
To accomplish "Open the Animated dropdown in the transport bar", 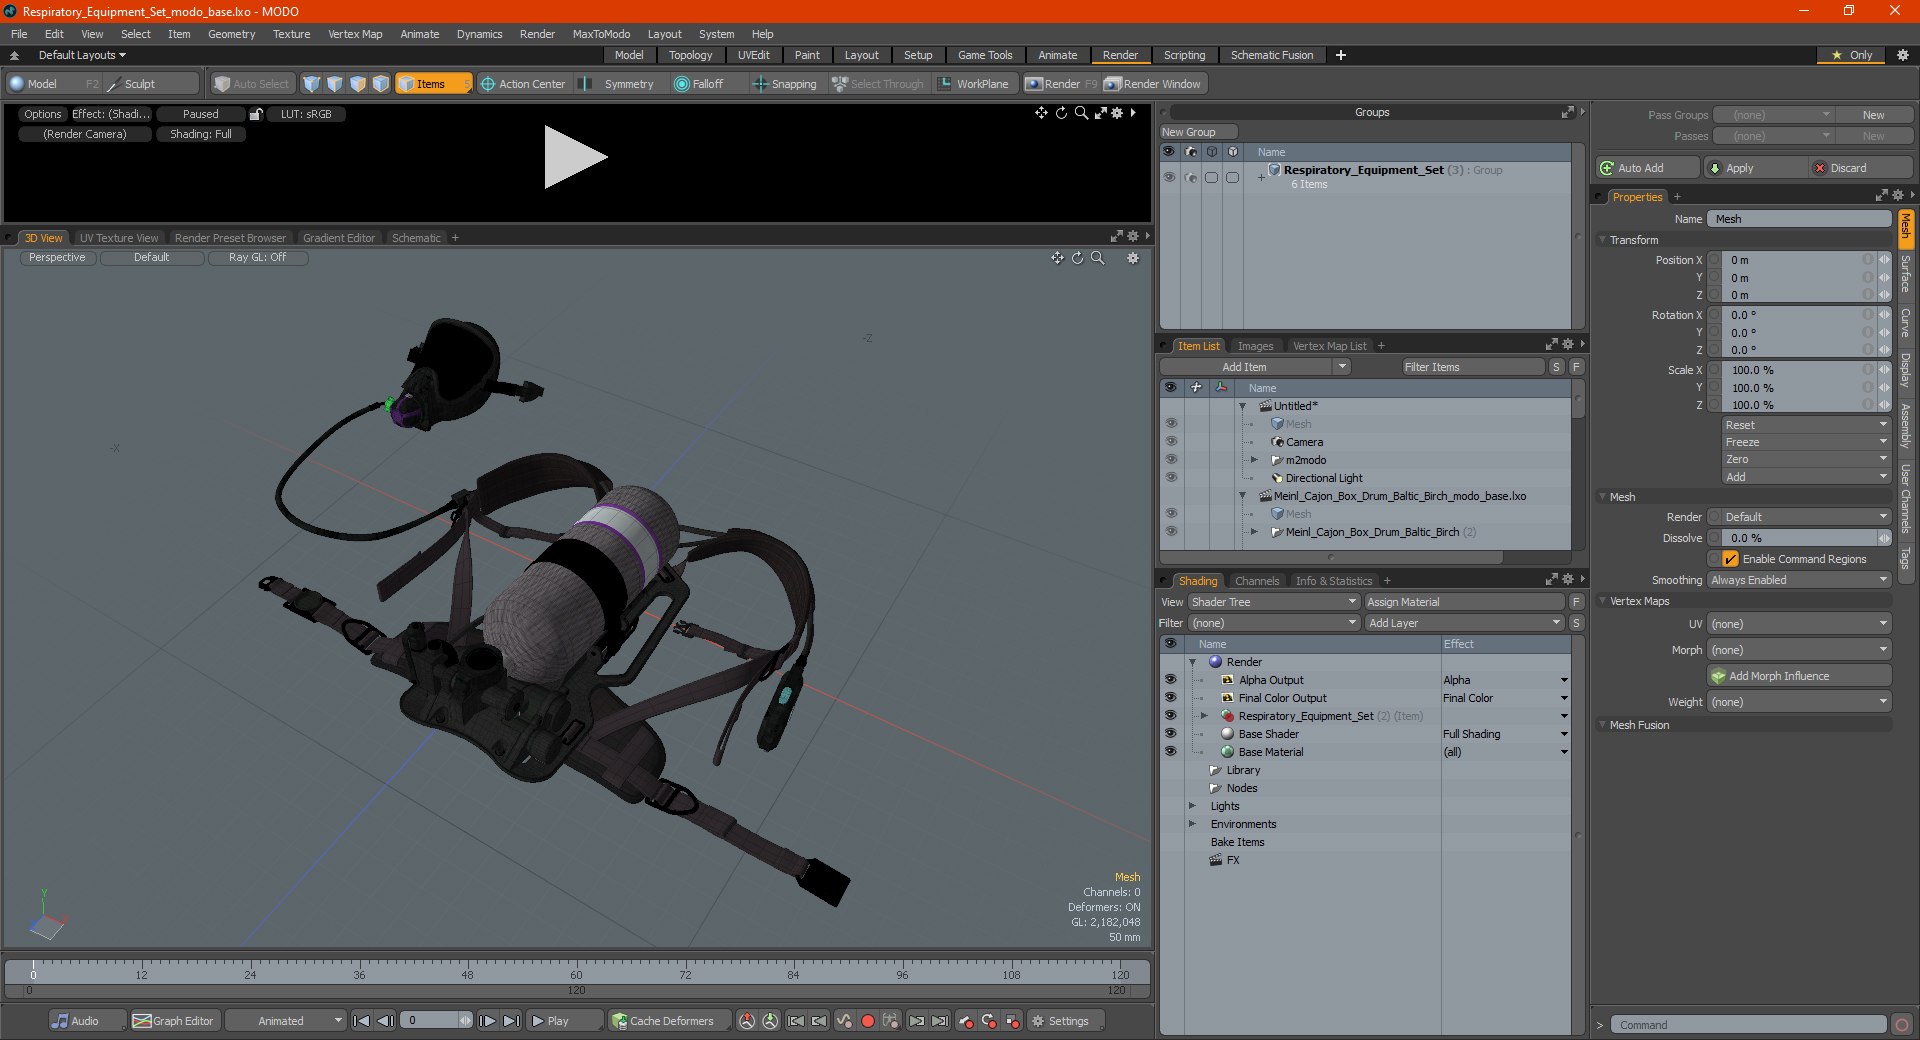I will [286, 1021].
